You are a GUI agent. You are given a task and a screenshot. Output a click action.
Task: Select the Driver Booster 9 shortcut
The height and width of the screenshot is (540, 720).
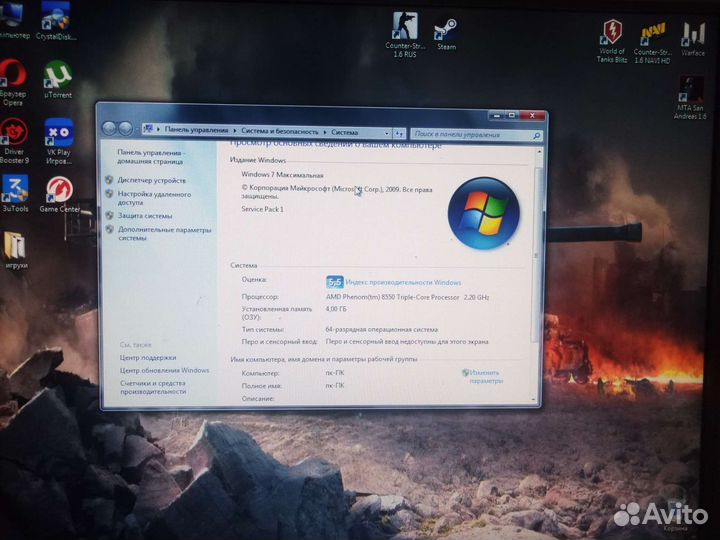14,135
